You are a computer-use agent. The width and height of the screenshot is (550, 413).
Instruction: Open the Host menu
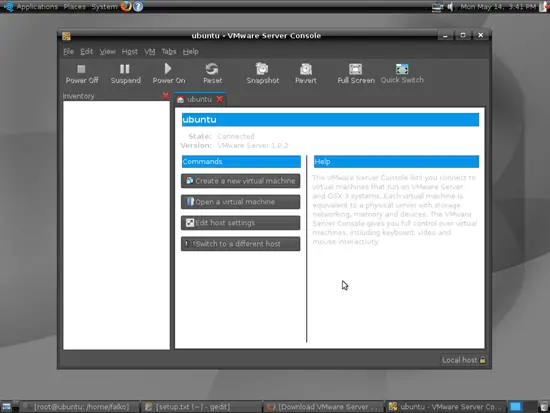[x=129, y=52]
